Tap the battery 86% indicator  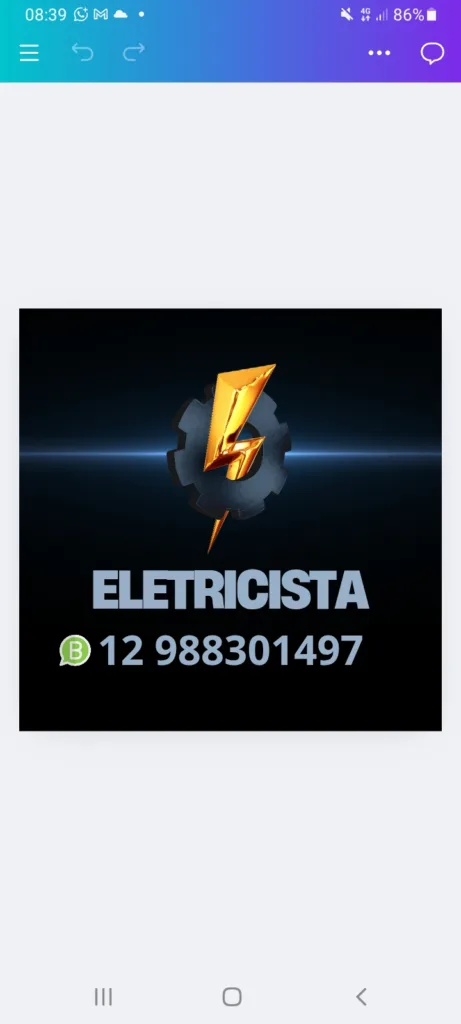pyautogui.click(x=415, y=14)
